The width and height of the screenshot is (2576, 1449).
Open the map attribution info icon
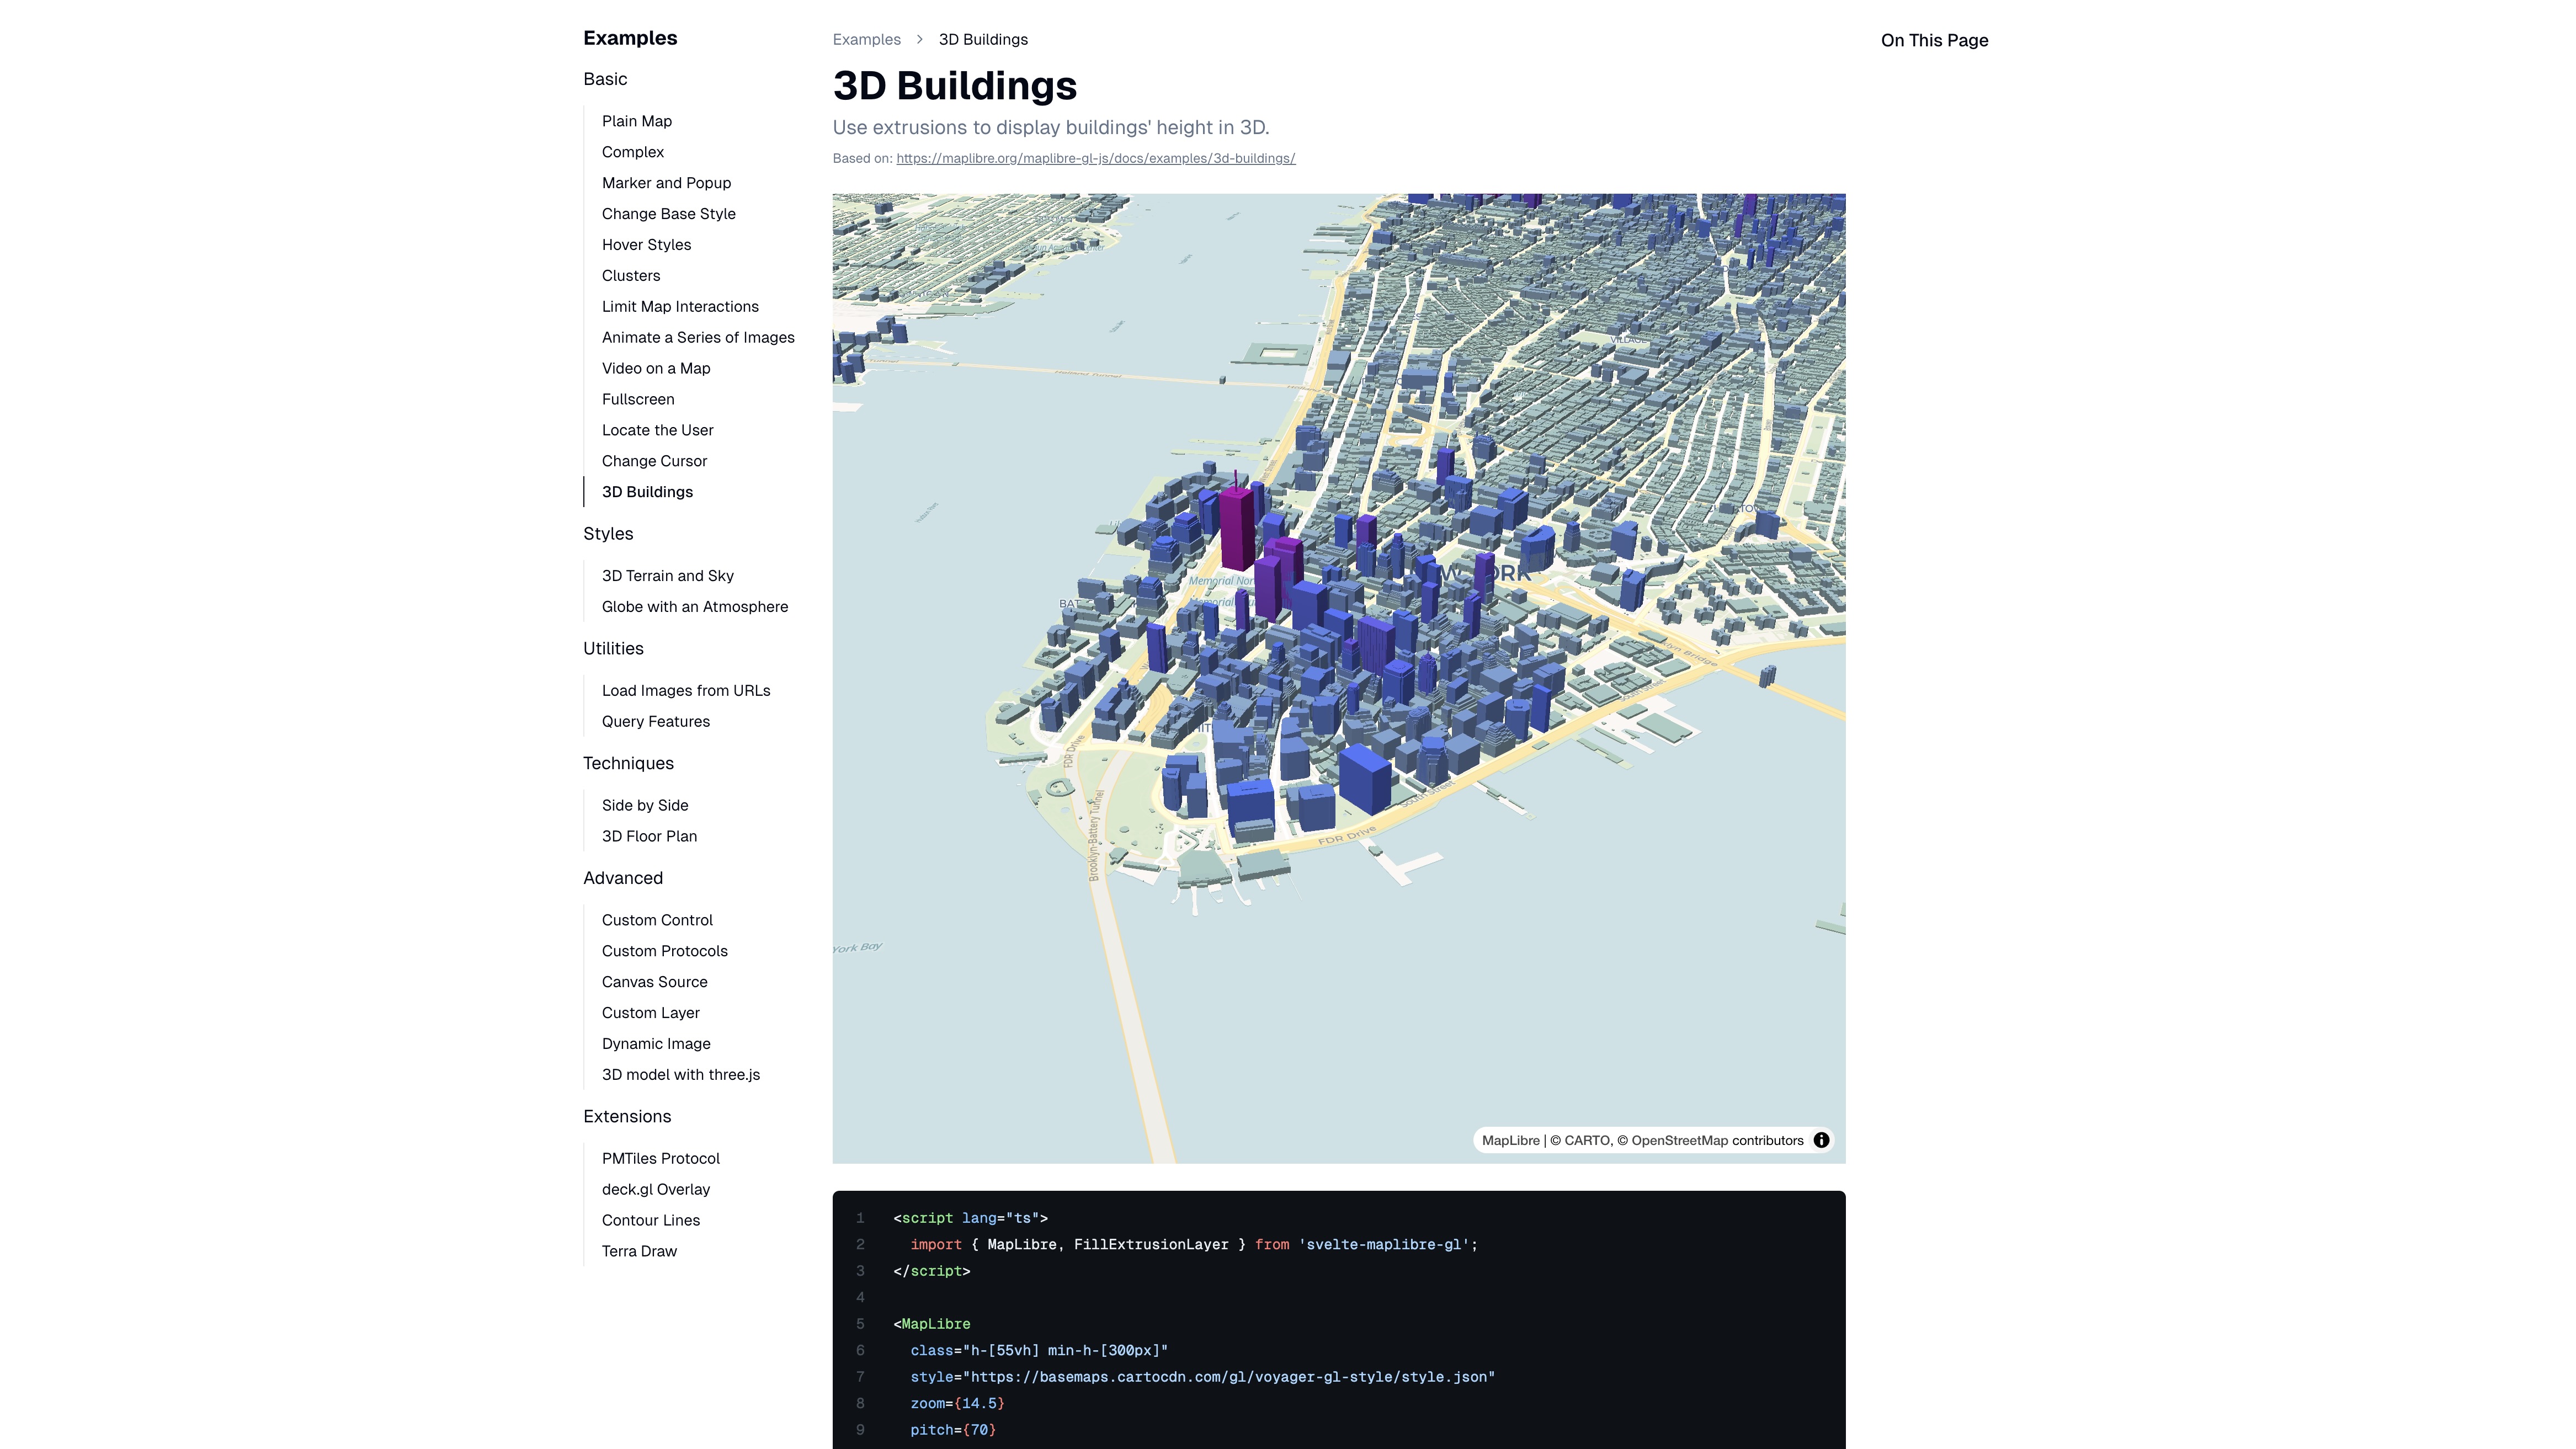pyautogui.click(x=1822, y=1140)
